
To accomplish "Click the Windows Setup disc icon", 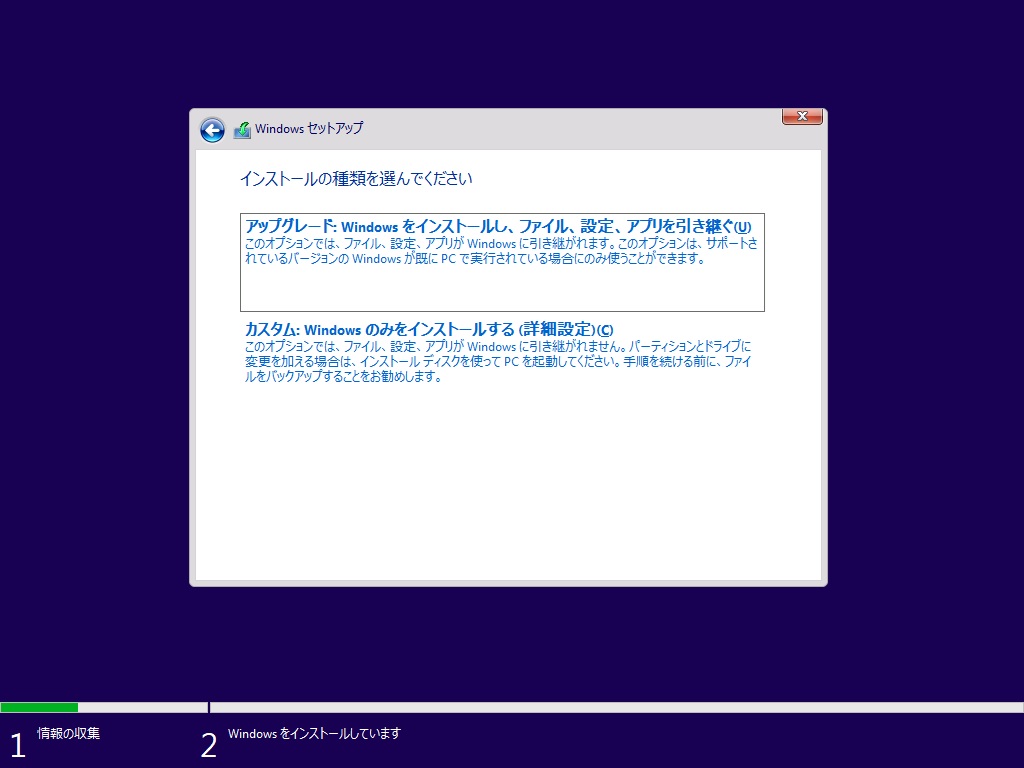I will coord(242,130).
